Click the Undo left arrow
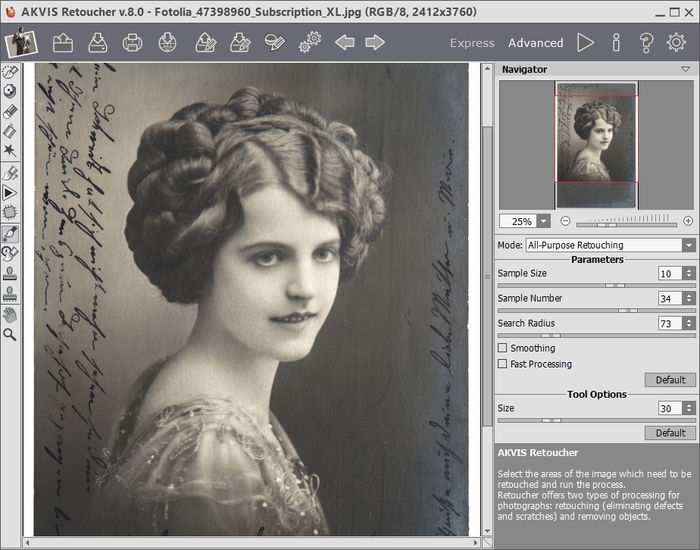This screenshot has height=550, width=700. 344,43
